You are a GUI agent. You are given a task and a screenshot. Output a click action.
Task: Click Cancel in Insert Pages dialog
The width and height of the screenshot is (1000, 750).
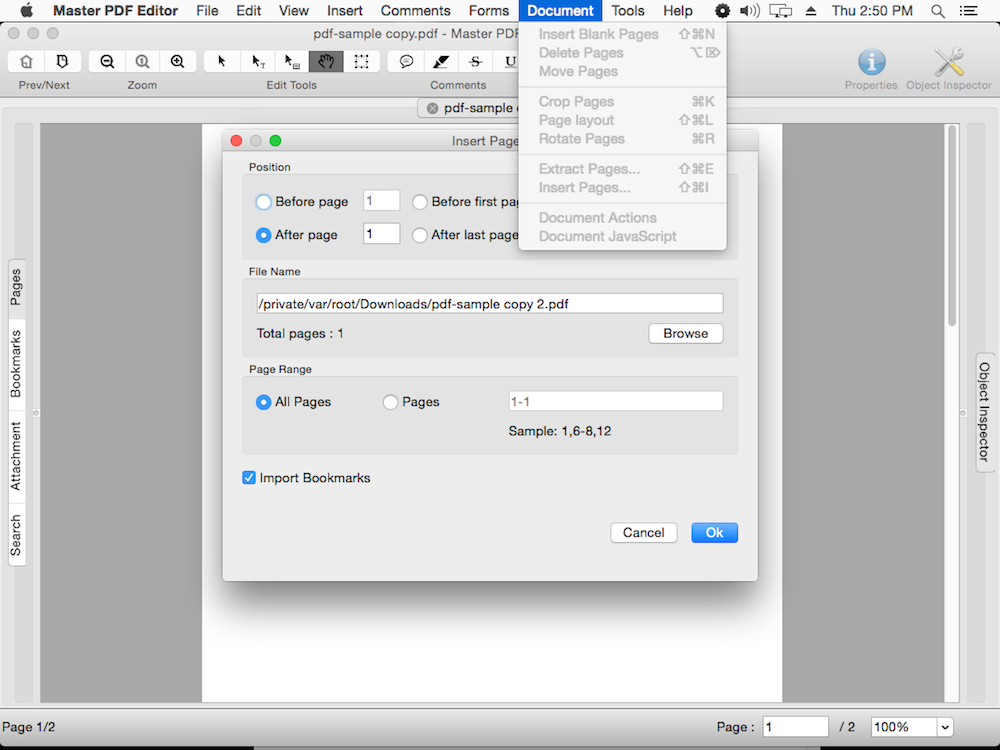pos(643,533)
